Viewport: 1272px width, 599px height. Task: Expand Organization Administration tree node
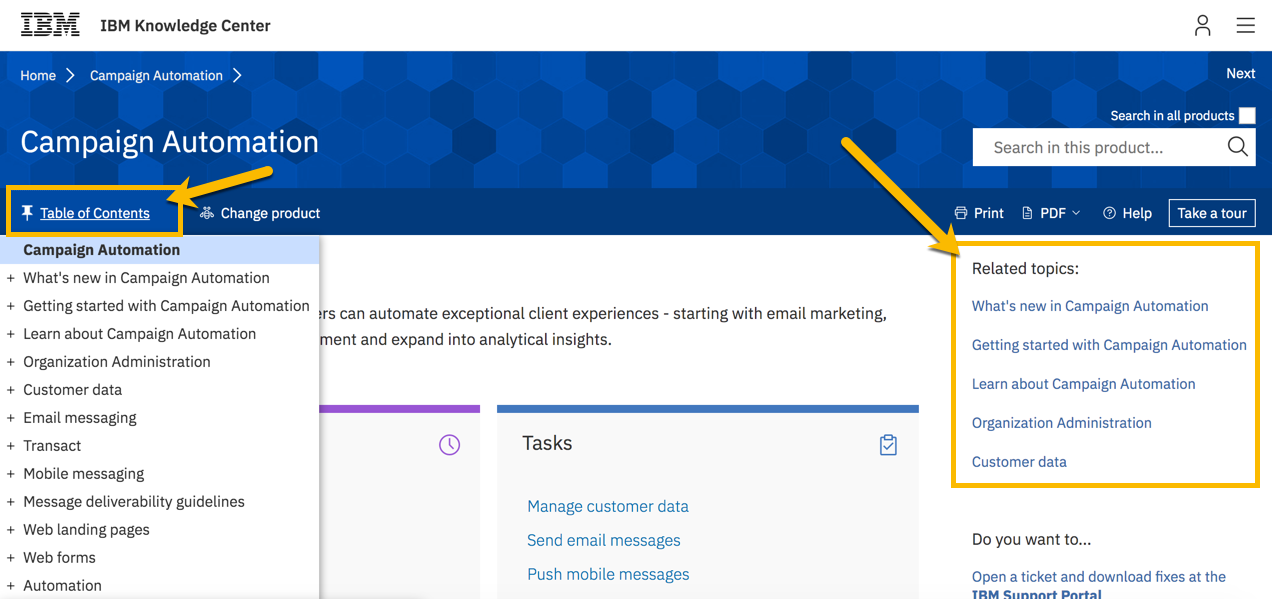(10, 362)
